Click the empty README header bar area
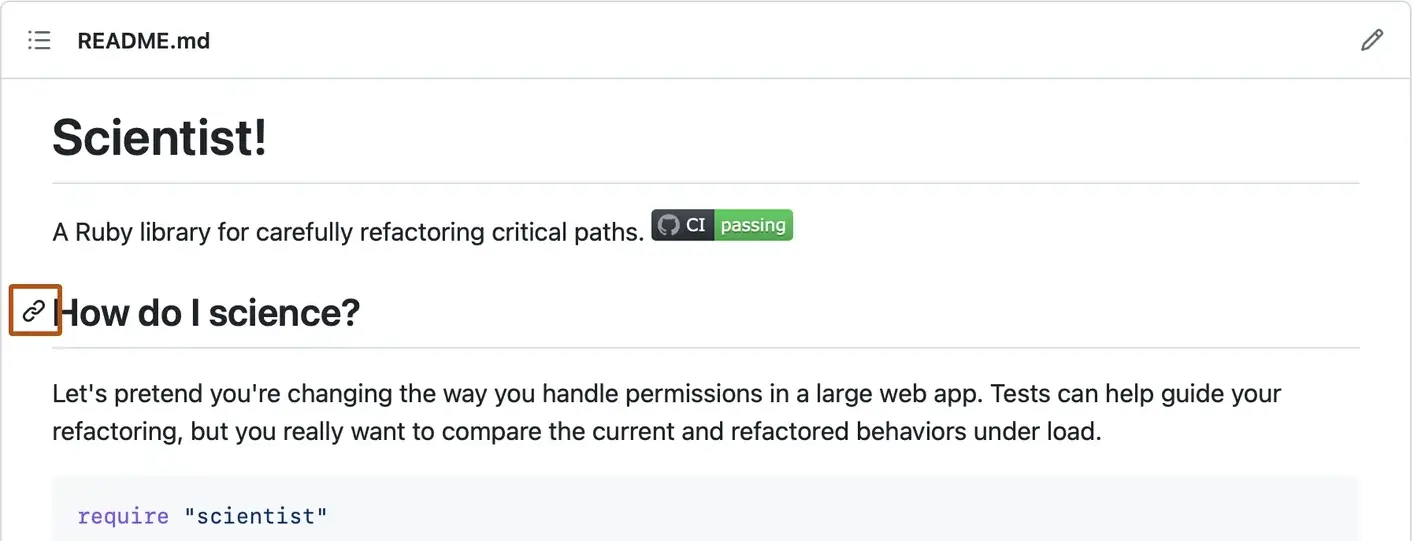 pos(780,41)
